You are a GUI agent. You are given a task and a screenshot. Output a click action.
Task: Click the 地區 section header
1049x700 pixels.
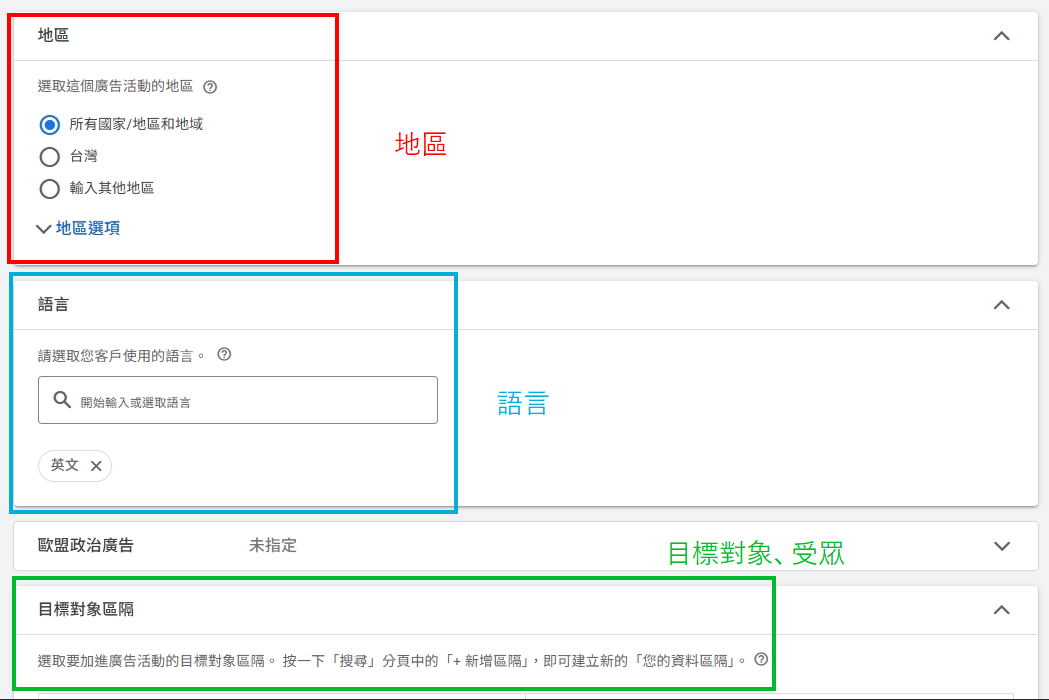[x=53, y=35]
